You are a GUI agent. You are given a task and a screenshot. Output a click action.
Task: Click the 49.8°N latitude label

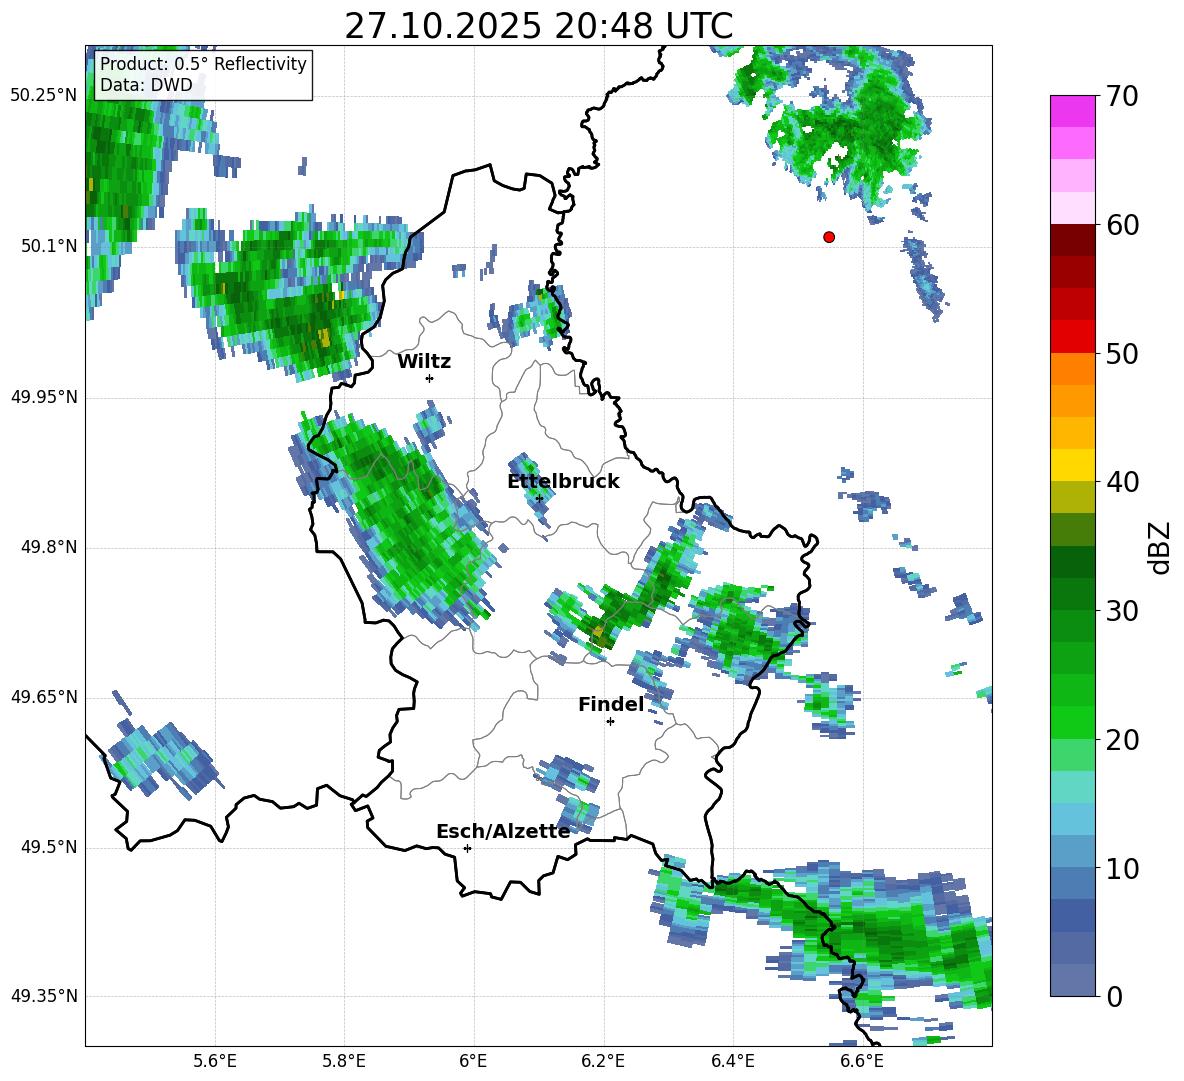(48, 547)
